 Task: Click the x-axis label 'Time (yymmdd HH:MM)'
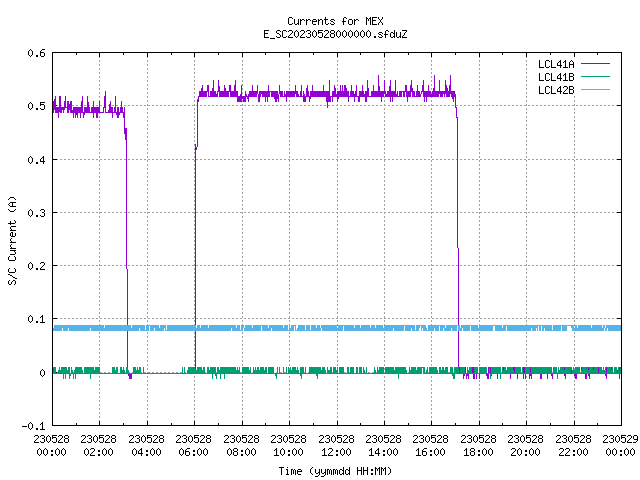point(335,471)
